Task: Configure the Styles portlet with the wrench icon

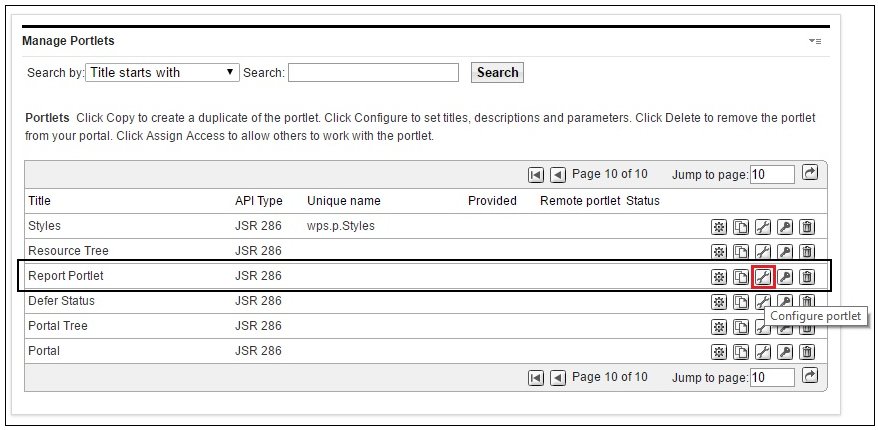Action: point(763,227)
